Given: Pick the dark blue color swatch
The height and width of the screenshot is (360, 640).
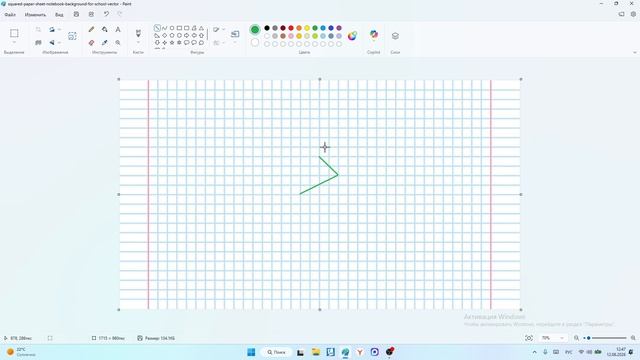Looking at the screenshot, I should (331, 28).
